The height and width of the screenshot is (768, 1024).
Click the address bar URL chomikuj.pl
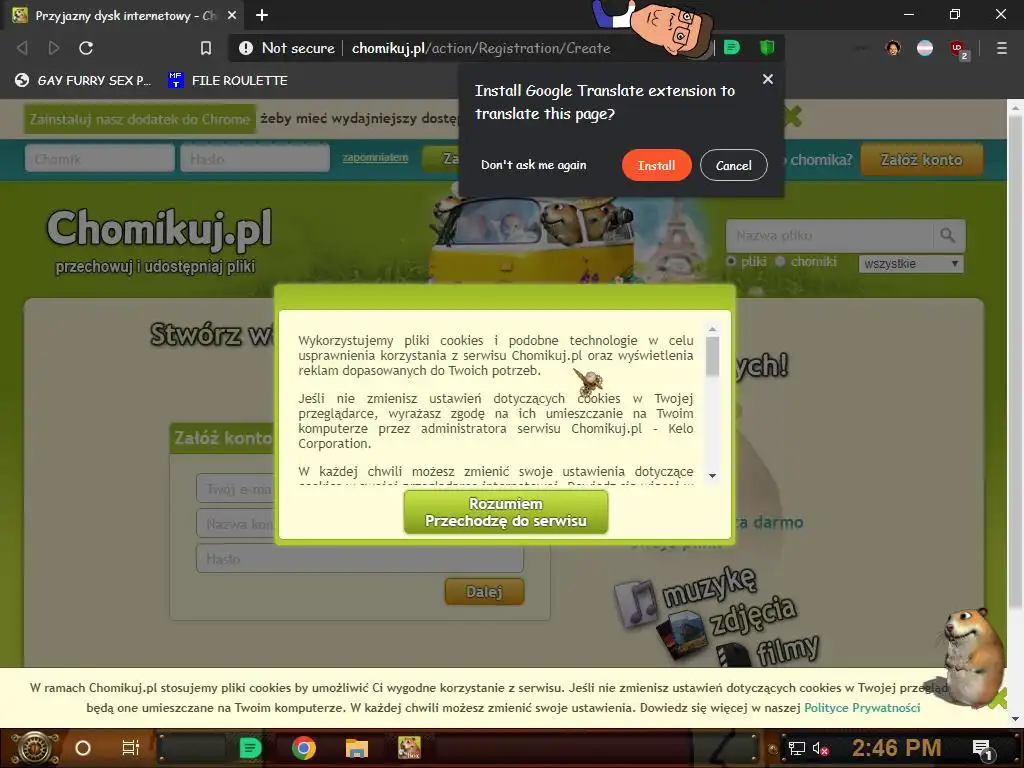click(481, 48)
